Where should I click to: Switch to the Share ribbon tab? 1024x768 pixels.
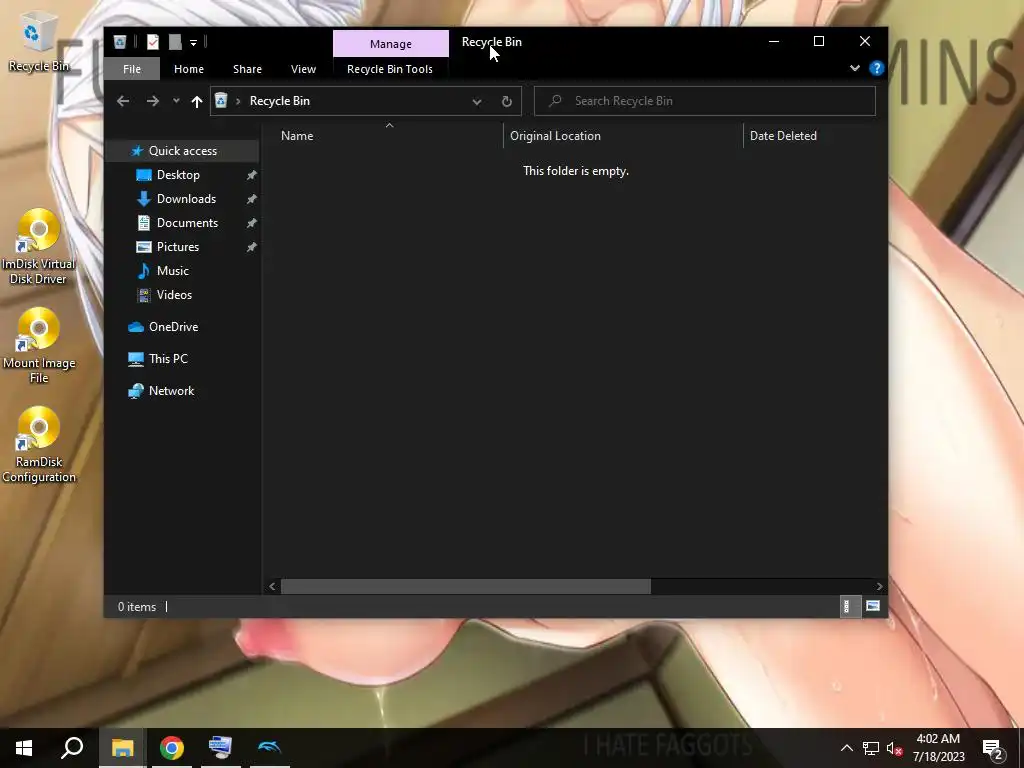[248, 69]
